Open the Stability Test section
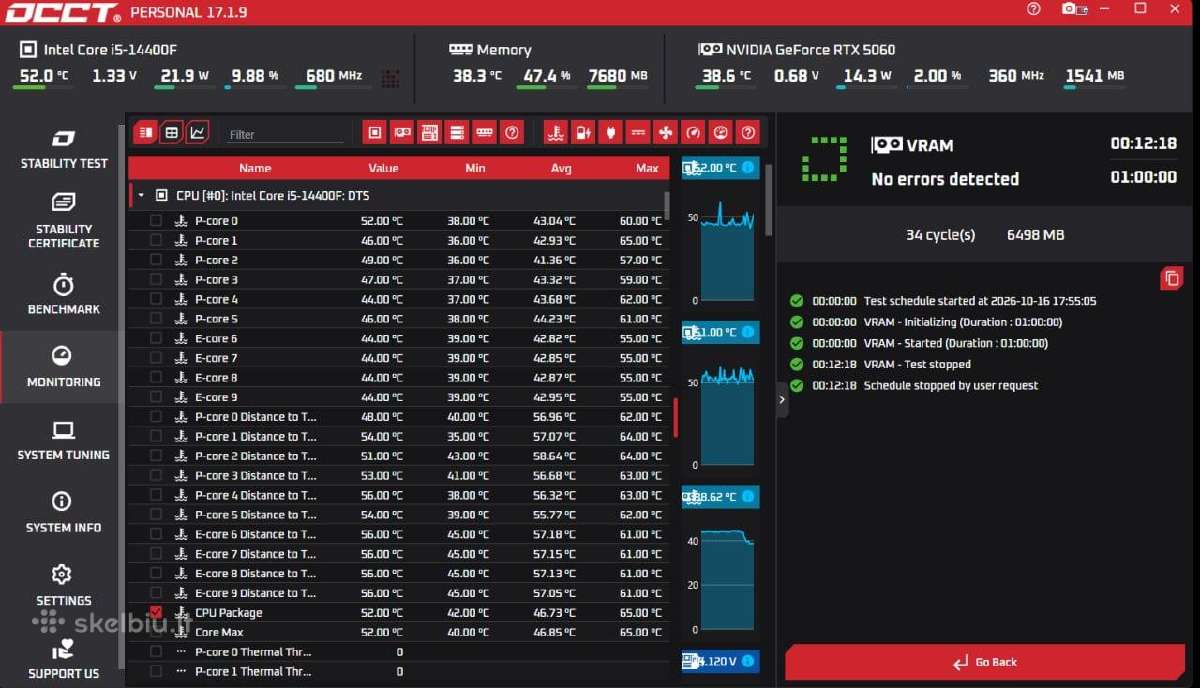Viewport: 1200px width, 688px height. click(63, 149)
